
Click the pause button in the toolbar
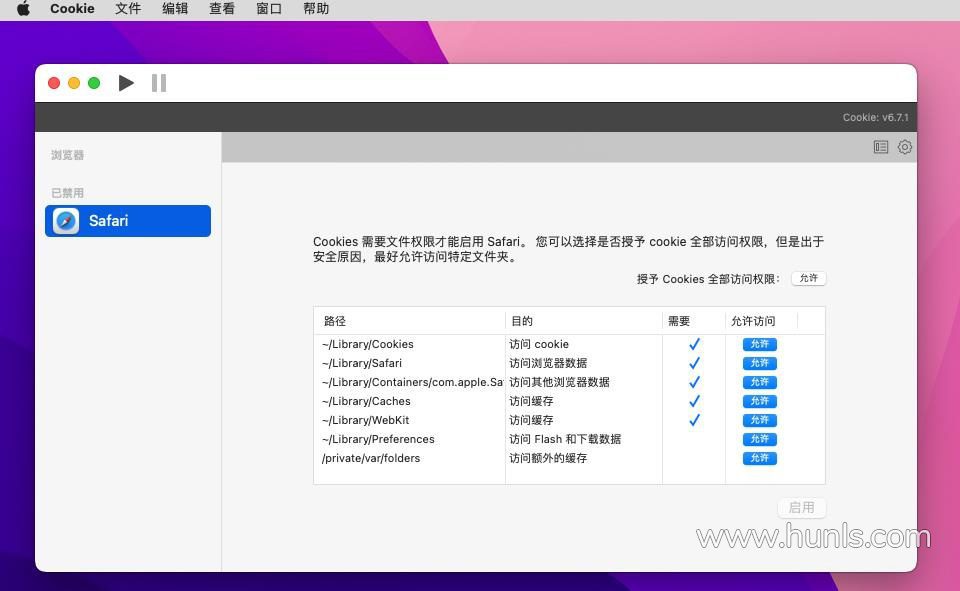(x=159, y=83)
